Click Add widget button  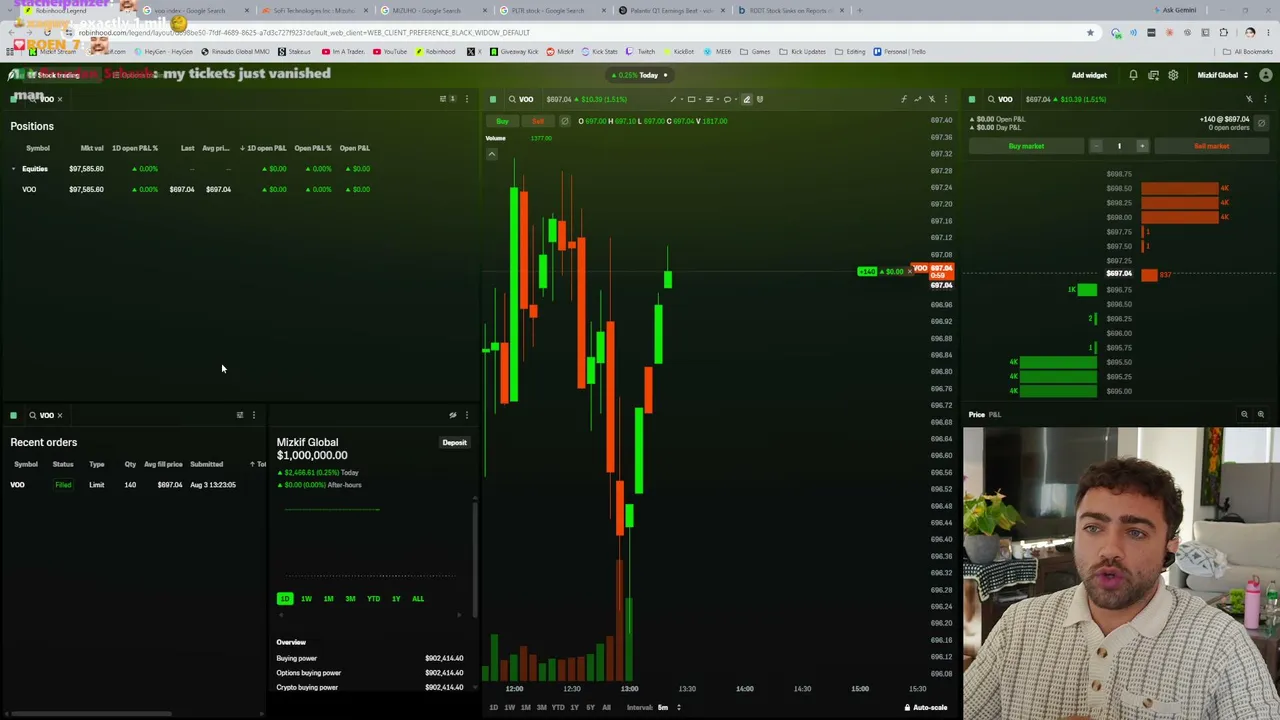pyautogui.click(x=1089, y=75)
